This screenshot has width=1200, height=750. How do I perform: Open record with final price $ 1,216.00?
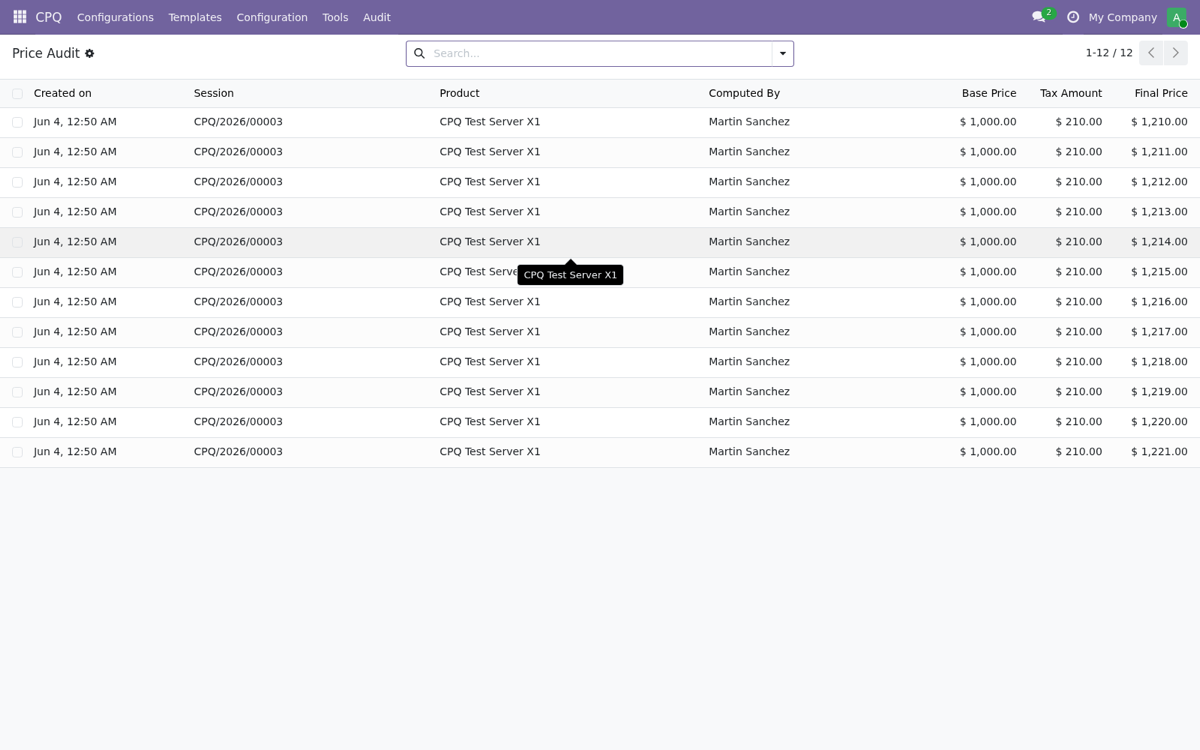pos(600,302)
